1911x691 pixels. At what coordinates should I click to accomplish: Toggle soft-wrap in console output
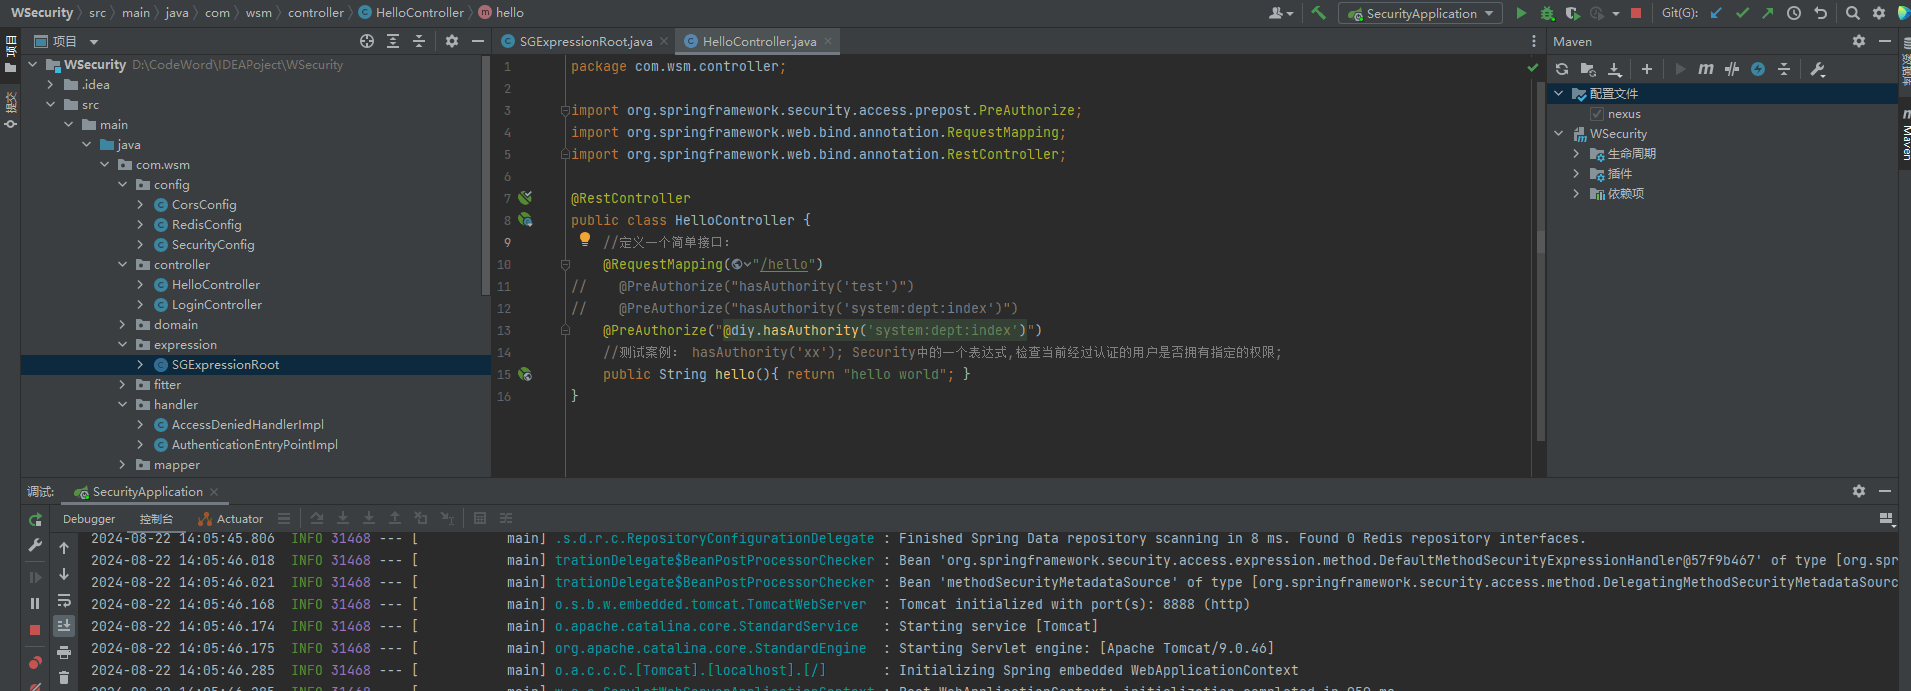[x=64, y=600]
